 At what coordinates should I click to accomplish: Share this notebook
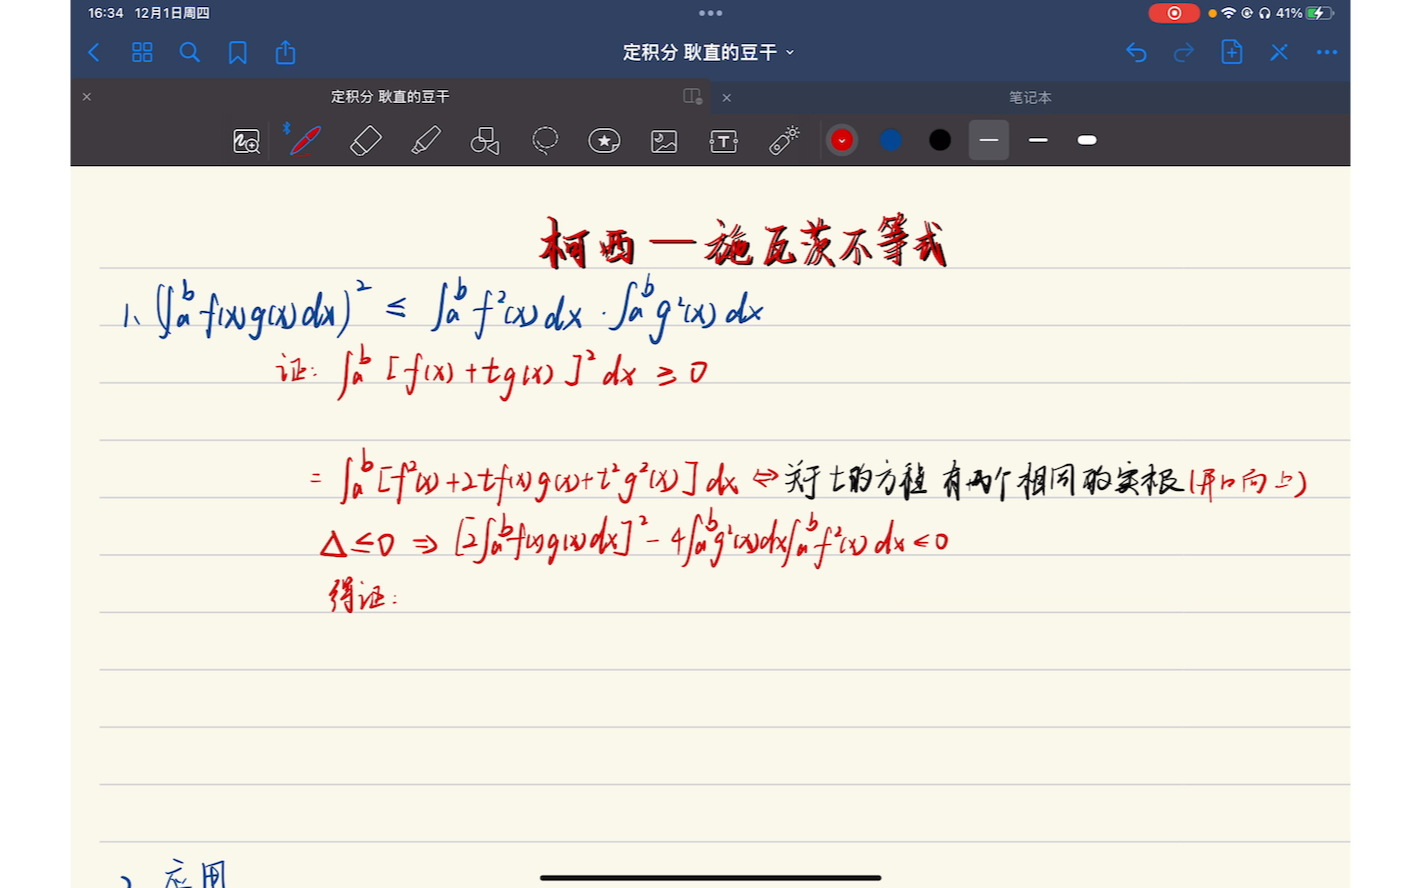point(284,52)
